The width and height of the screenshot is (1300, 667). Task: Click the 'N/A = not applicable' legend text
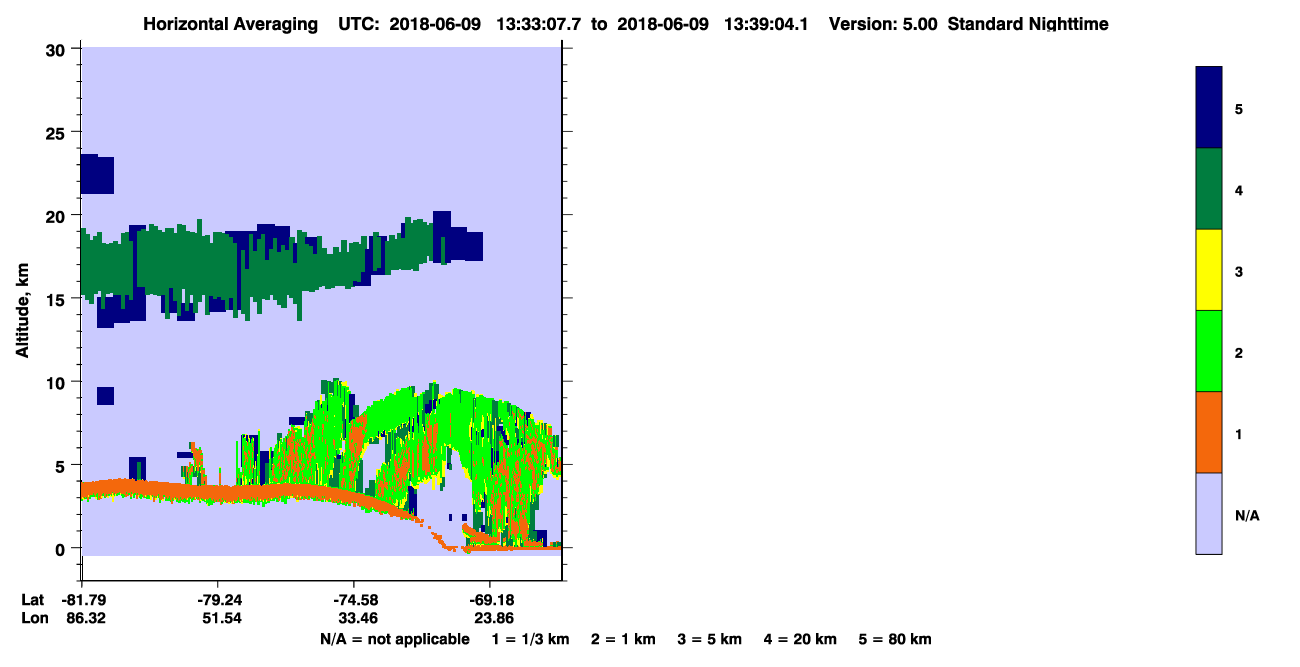coord(394,639)
